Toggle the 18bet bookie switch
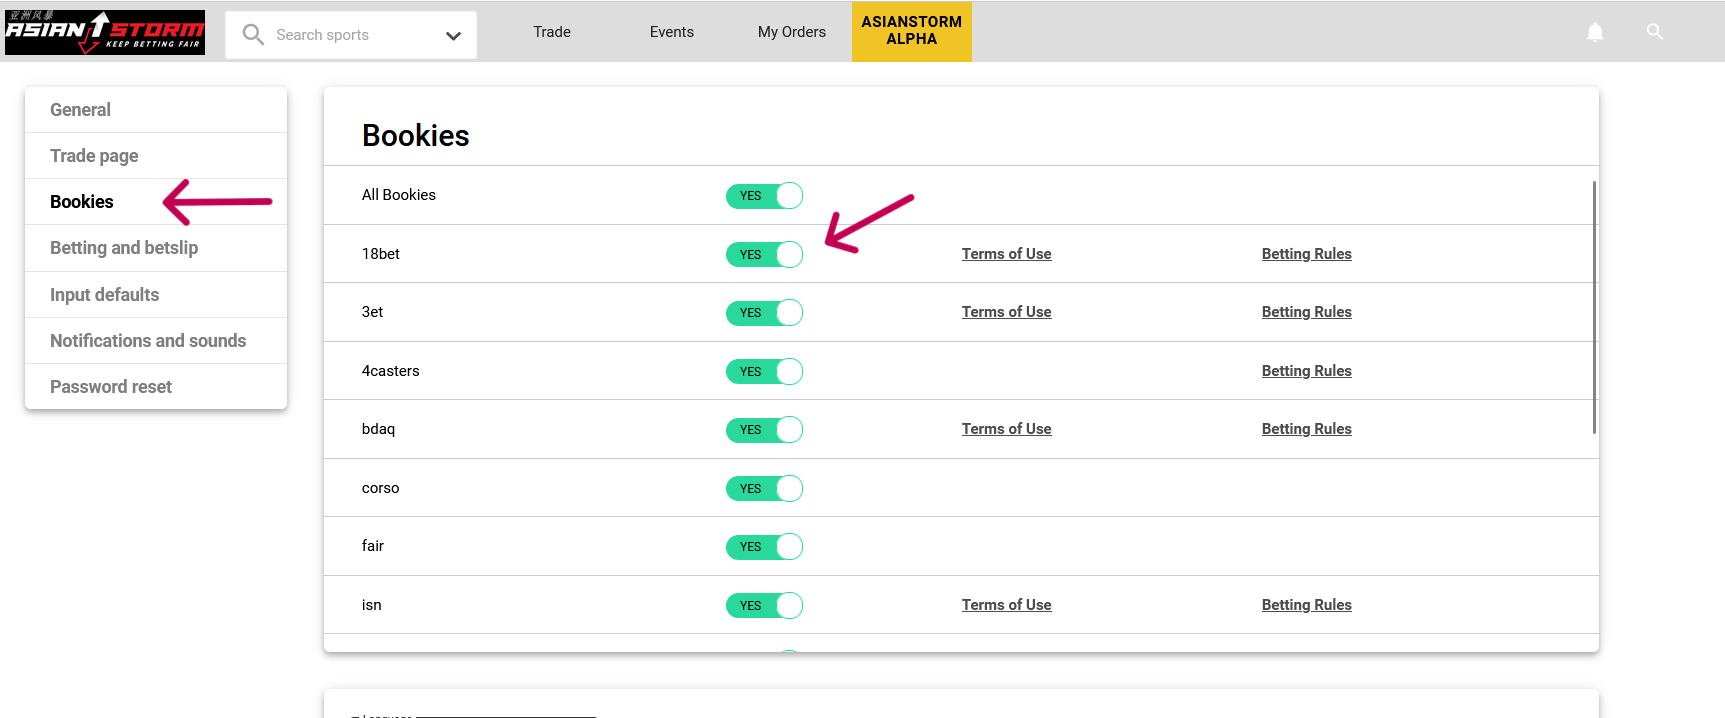Image resolution: width=1725 pixels, height=718 pixels. pos(765,255)
